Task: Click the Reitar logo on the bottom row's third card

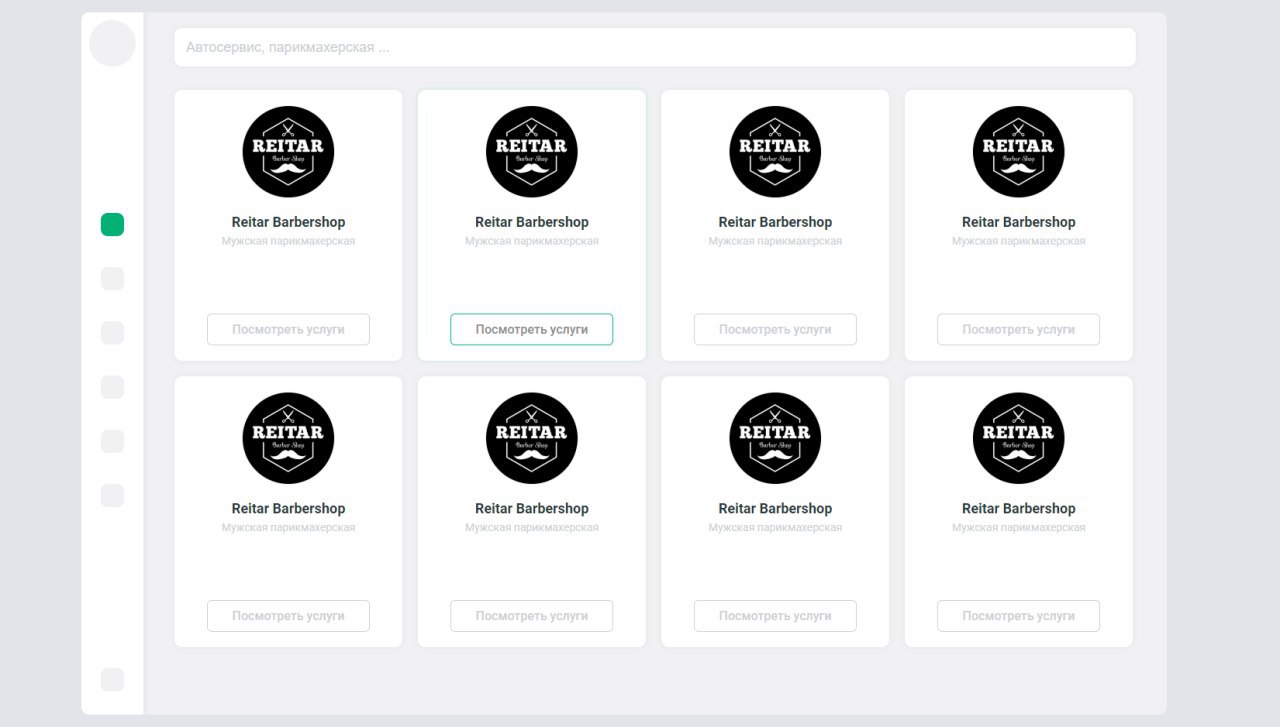Action: click(775, 438)
